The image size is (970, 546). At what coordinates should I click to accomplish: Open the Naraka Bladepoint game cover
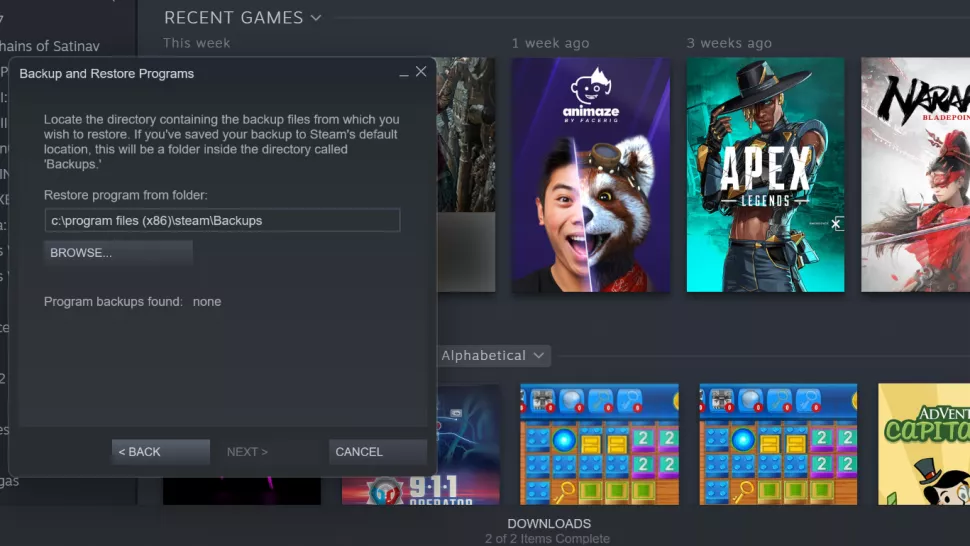pos(916,175)
